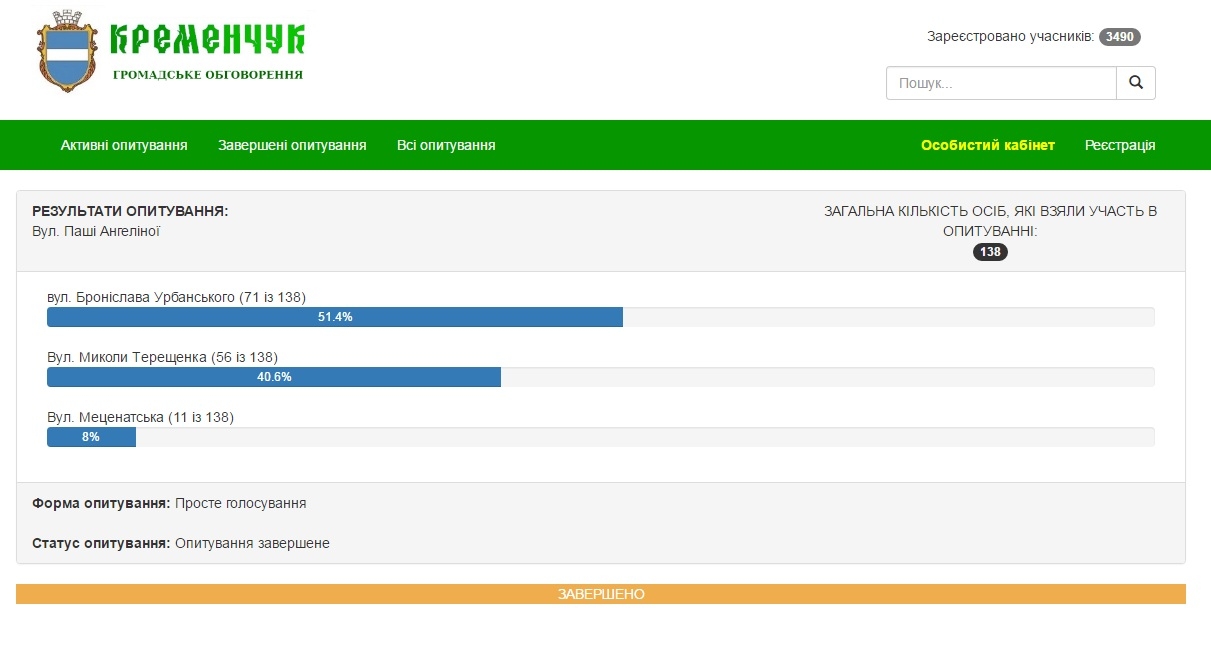Click the magnifying glass search icon
The width and height of the screenshot is (1211, 653).
1135,83
